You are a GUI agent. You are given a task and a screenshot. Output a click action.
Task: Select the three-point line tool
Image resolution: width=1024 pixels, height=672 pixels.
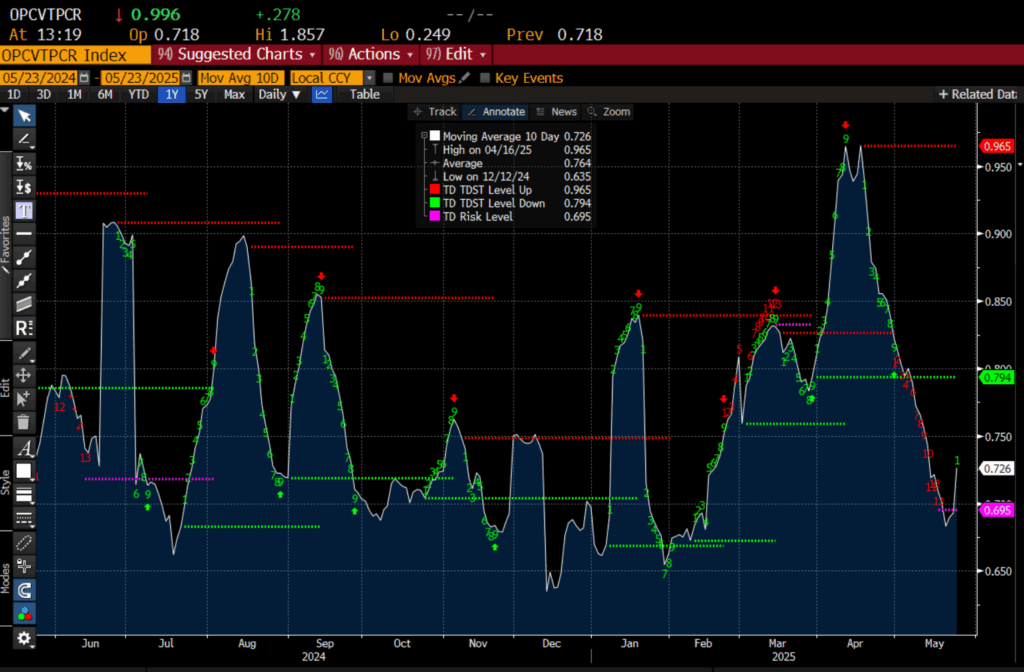24,281
